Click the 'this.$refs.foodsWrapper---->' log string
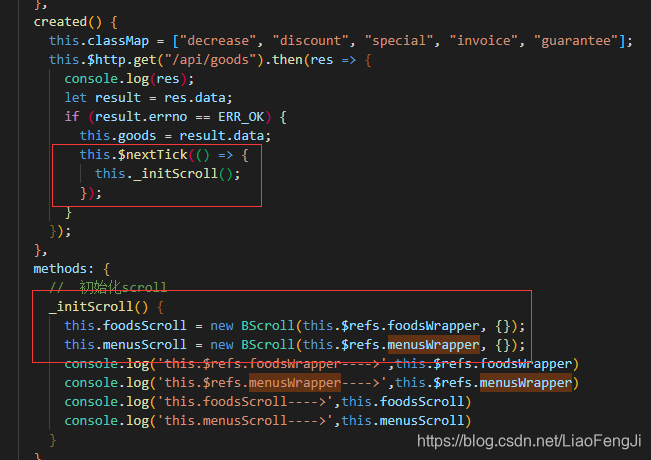651x460 pixels. pos(272,364)
